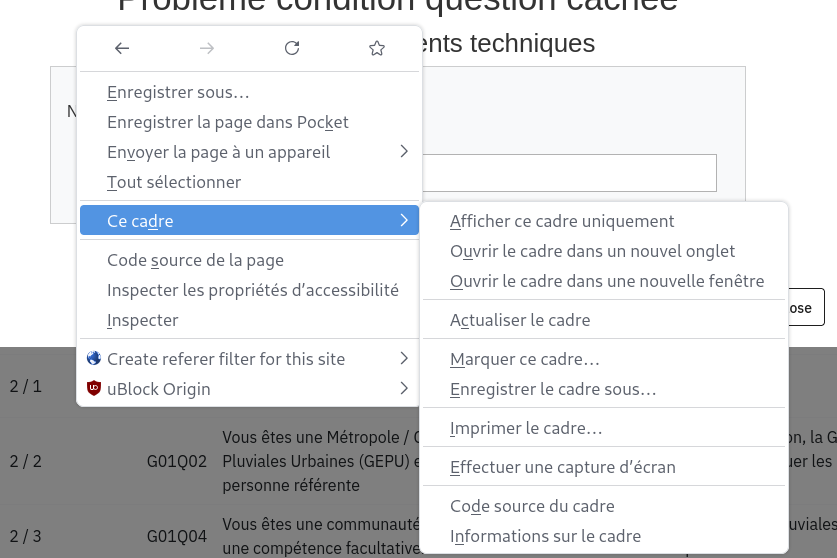This screenshot has width=837, height=558.
Task: Select Actualiser le cadre
Action: [520, 320]
